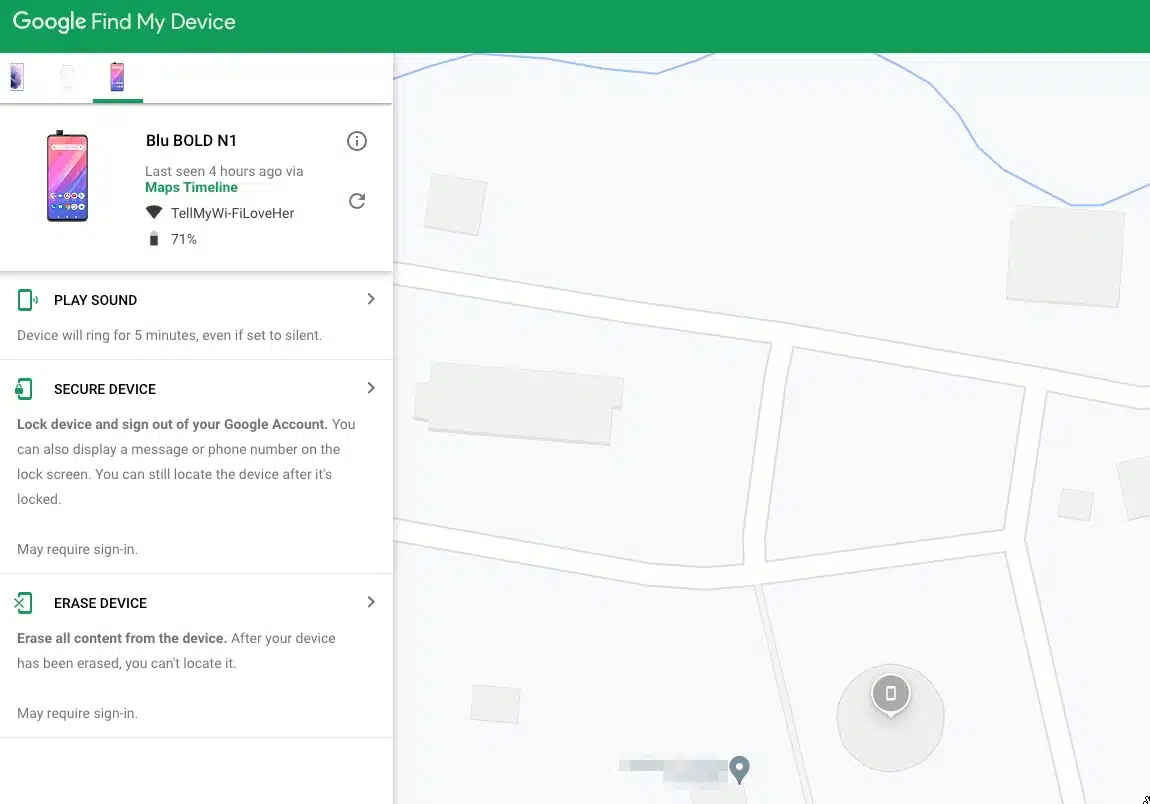Click the Wi-Fi signal icon
Viewport: 1150px width, 804px height.
[153, 213]
